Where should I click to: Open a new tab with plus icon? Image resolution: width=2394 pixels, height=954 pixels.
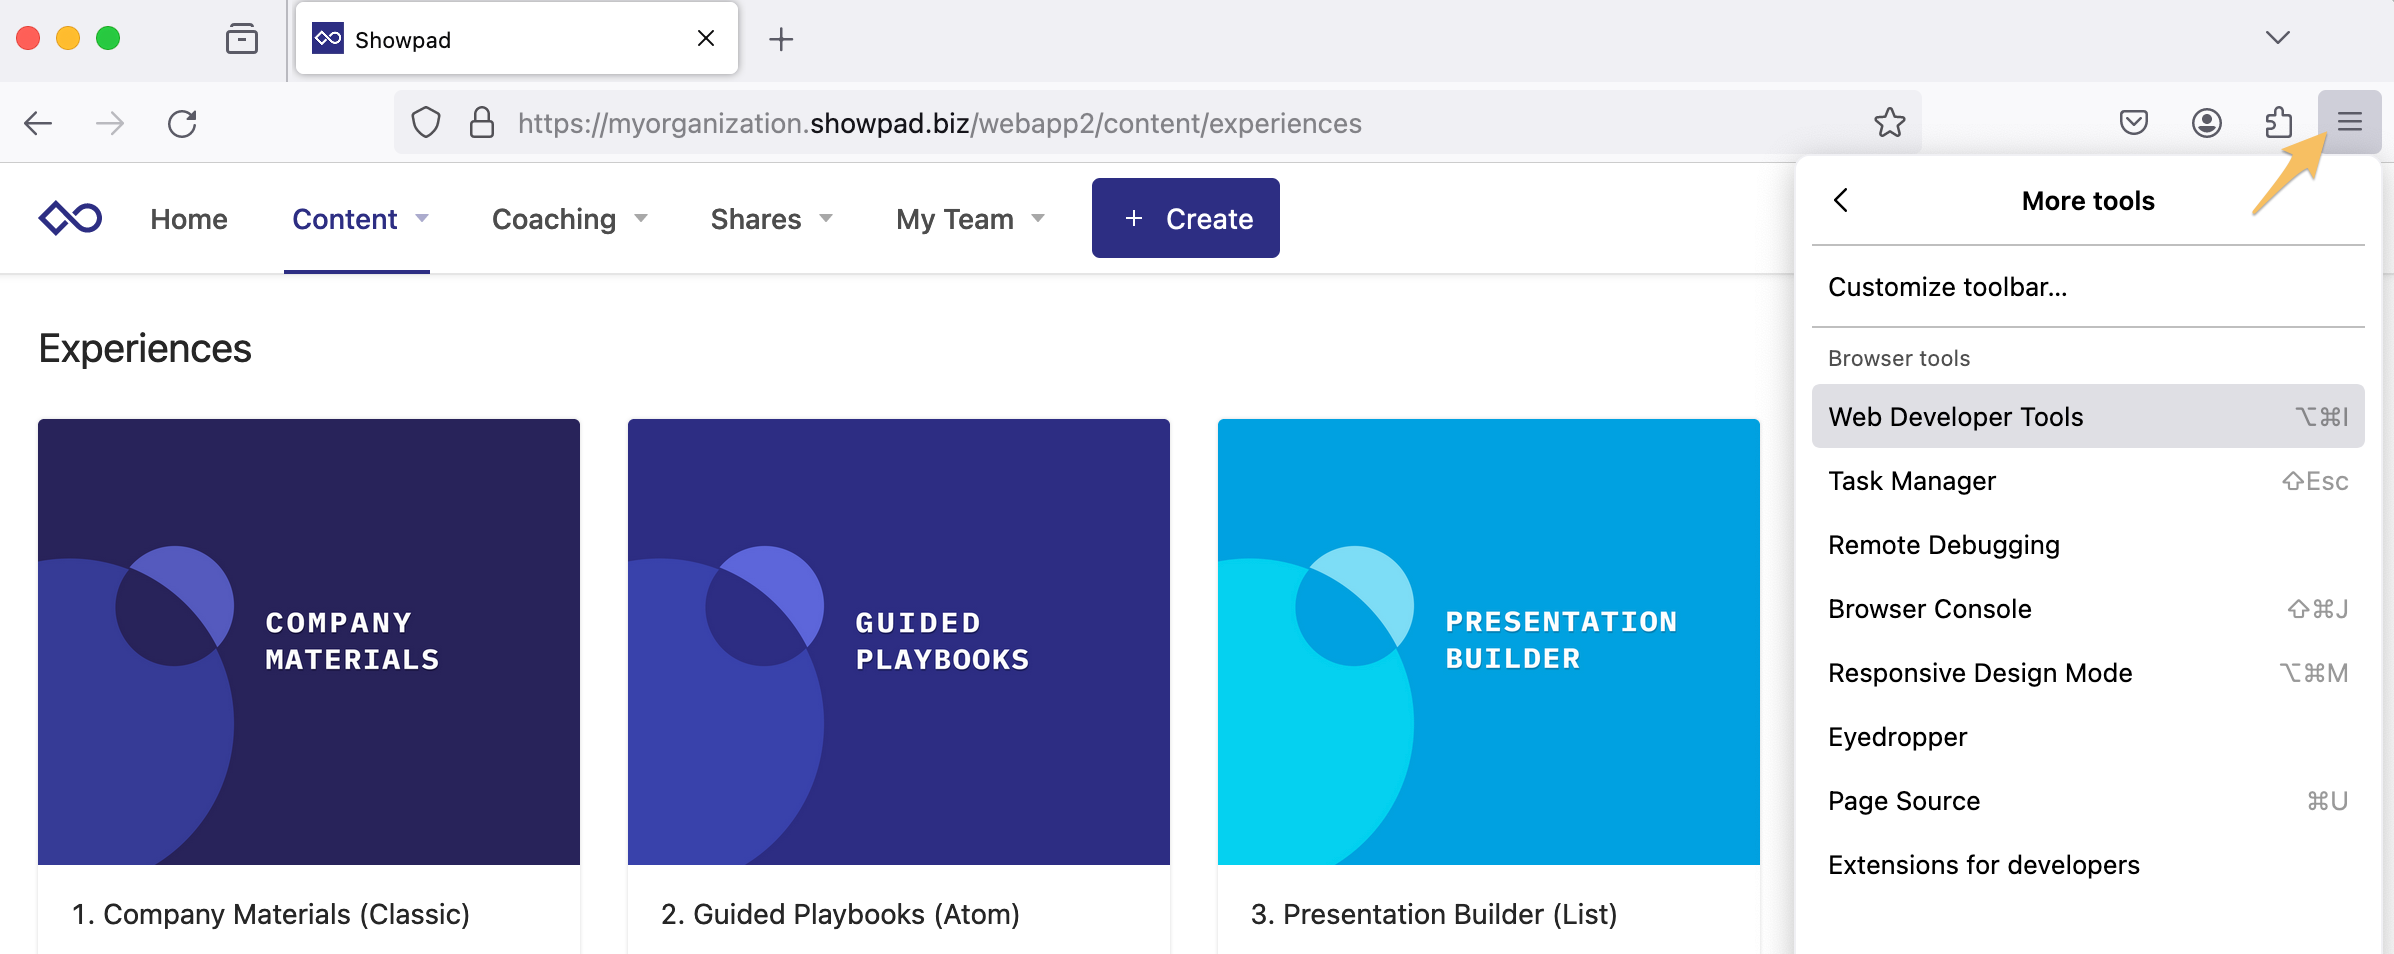pos(781,39)
